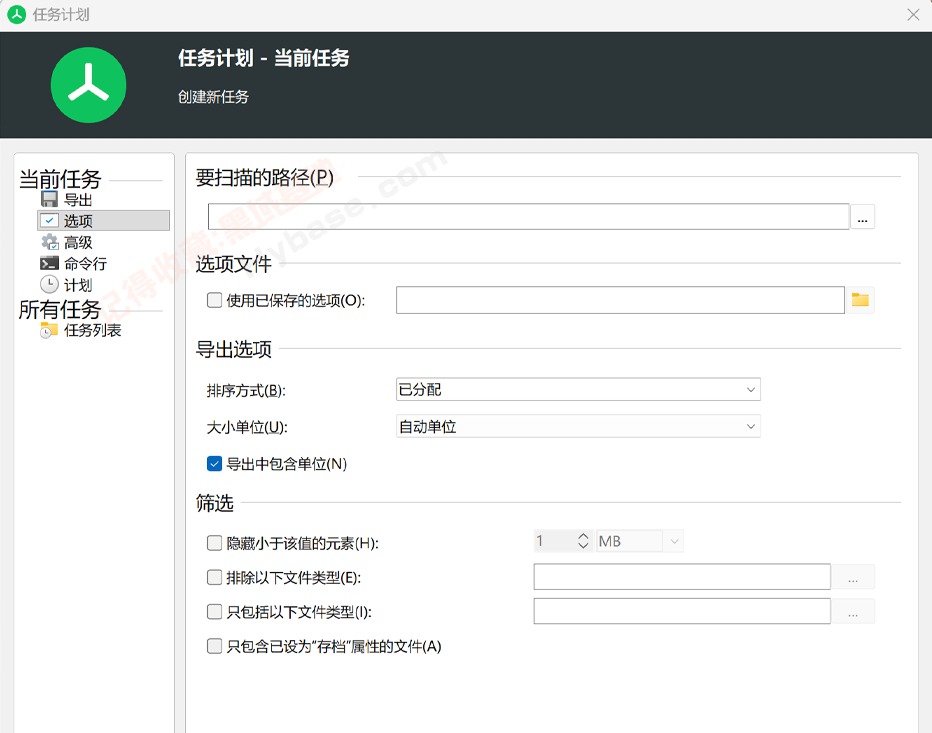
Task: Click the 要扫描的路径 text input field
Action: click(528, 217)
